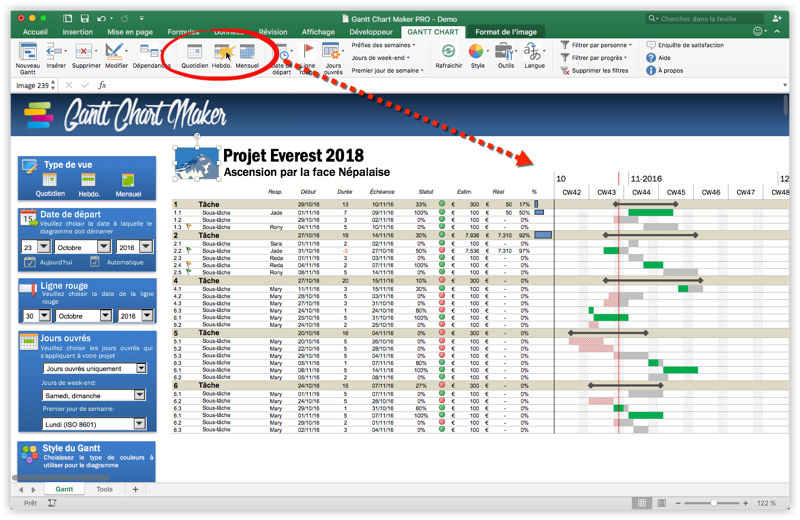
Task: Open Ligne rouge month dropdown Octobre
Action: [106, 316]
